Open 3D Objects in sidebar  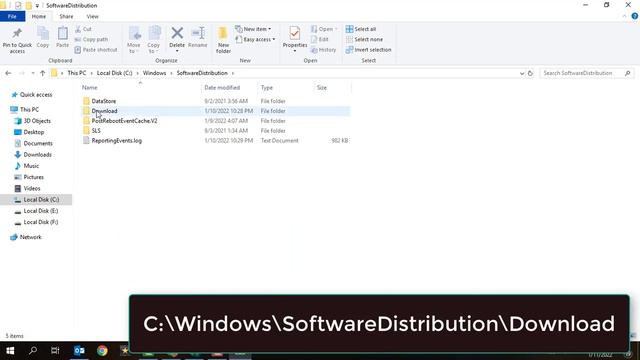37,121
